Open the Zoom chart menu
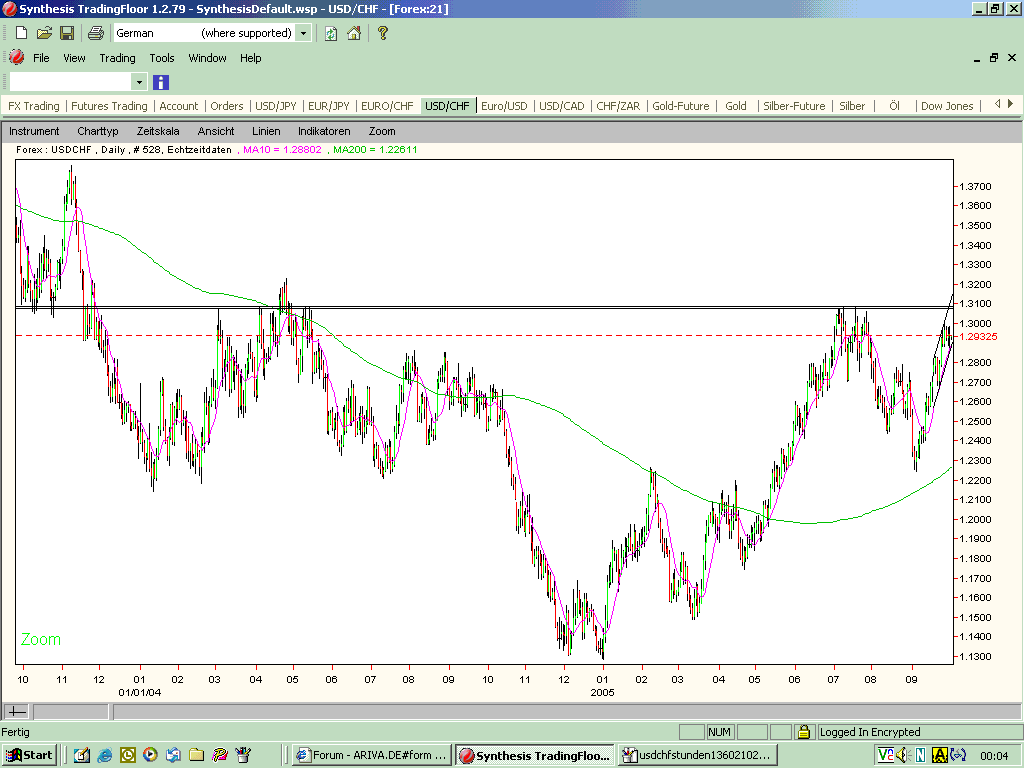 [x=382, y=131]
